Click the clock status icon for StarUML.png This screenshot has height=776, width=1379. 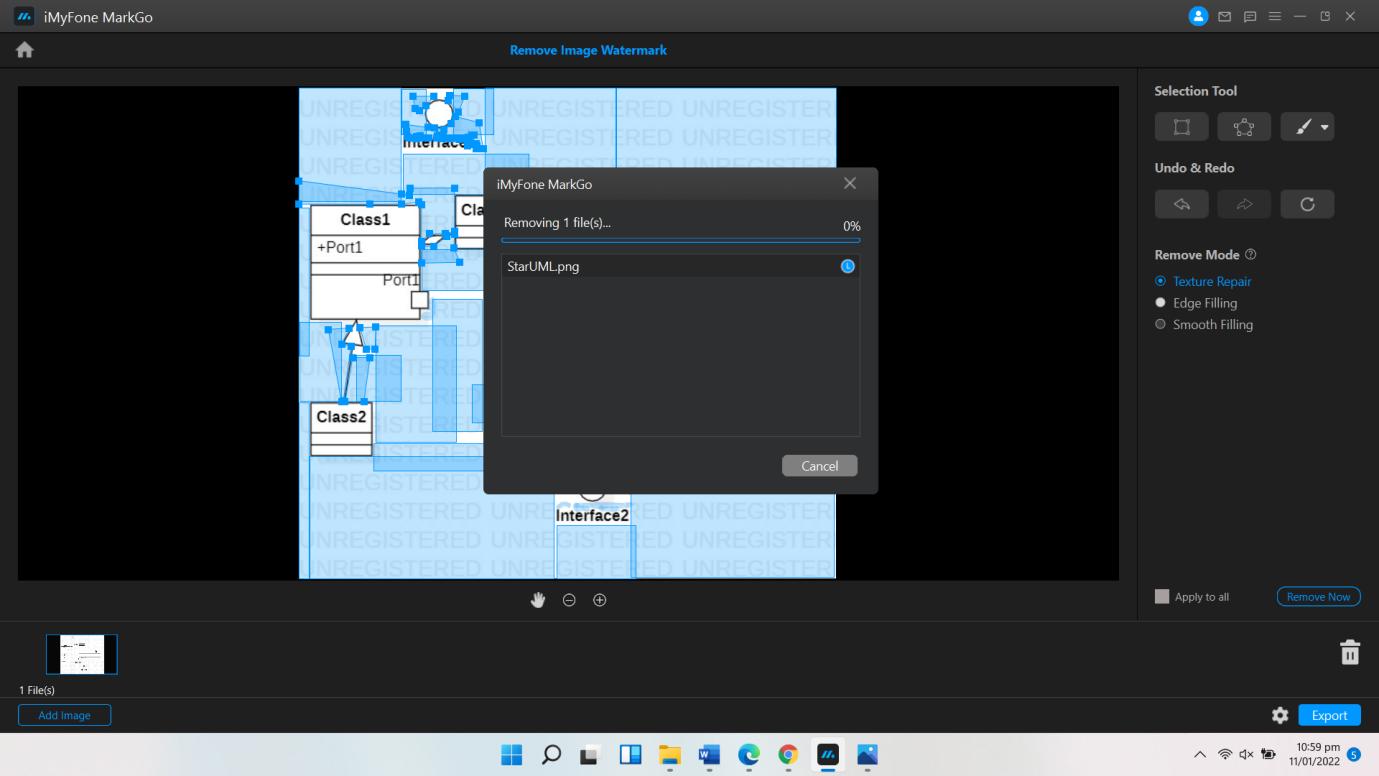[847, 266]
